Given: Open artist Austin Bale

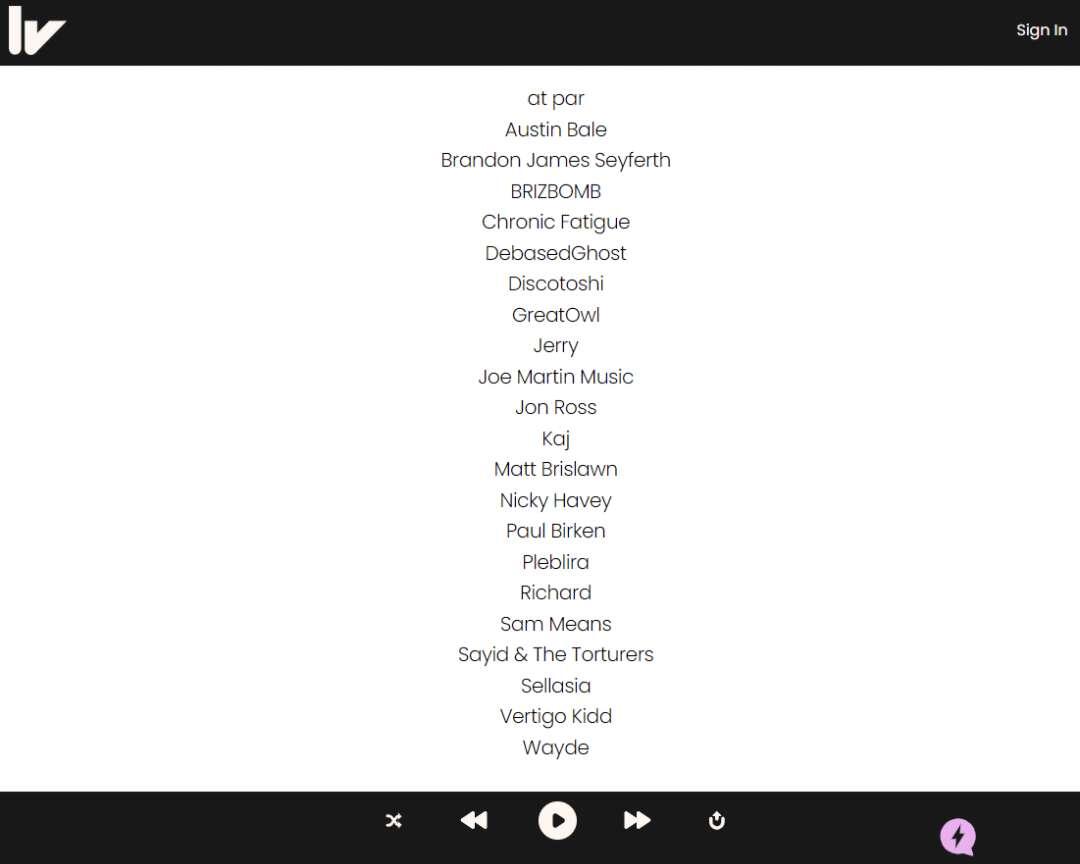Looking at the screenshot, I should click(556, 130).
